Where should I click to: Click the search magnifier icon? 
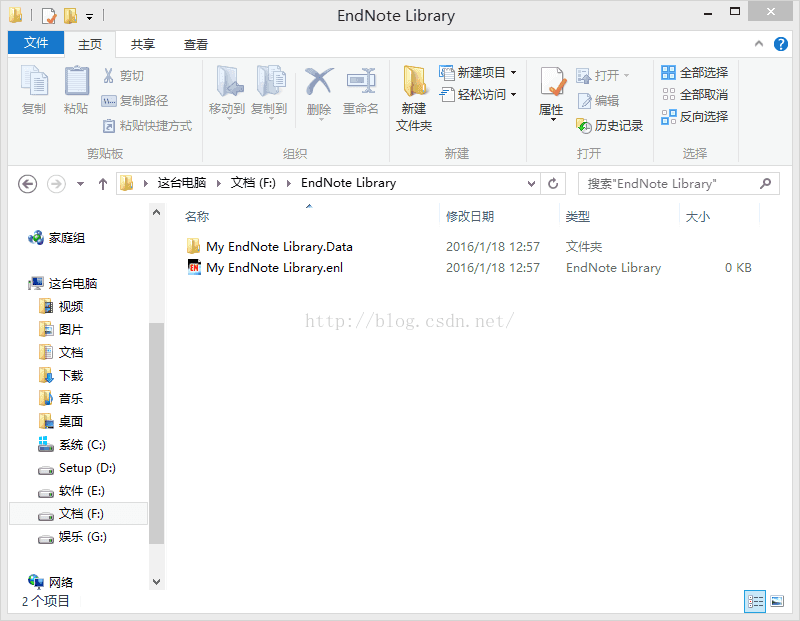(765, 183)
